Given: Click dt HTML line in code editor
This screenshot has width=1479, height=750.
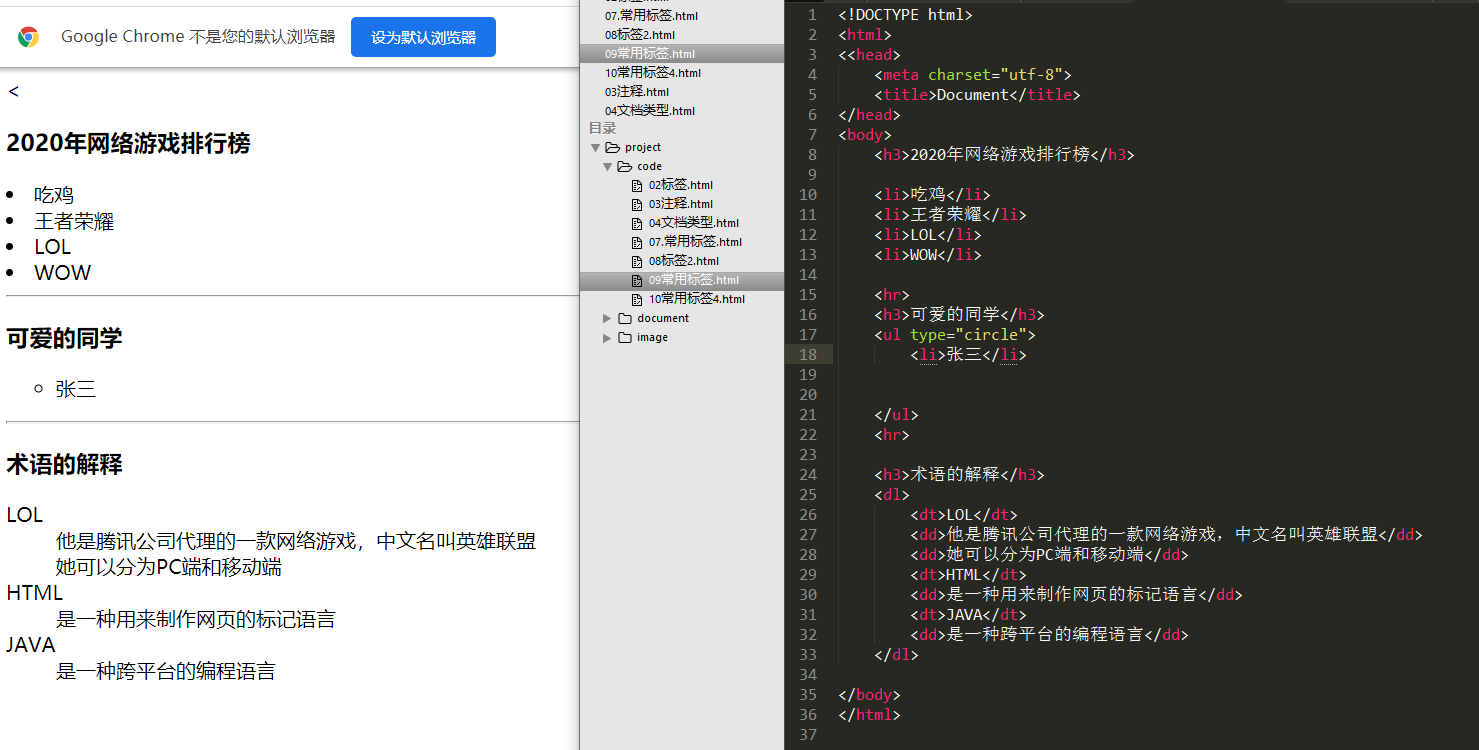Looking at the screenshot, I should click(x=968, y=575).
